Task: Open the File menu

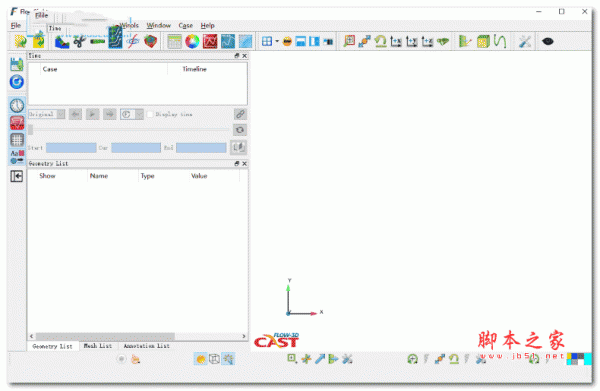Action: pos(16,26)
